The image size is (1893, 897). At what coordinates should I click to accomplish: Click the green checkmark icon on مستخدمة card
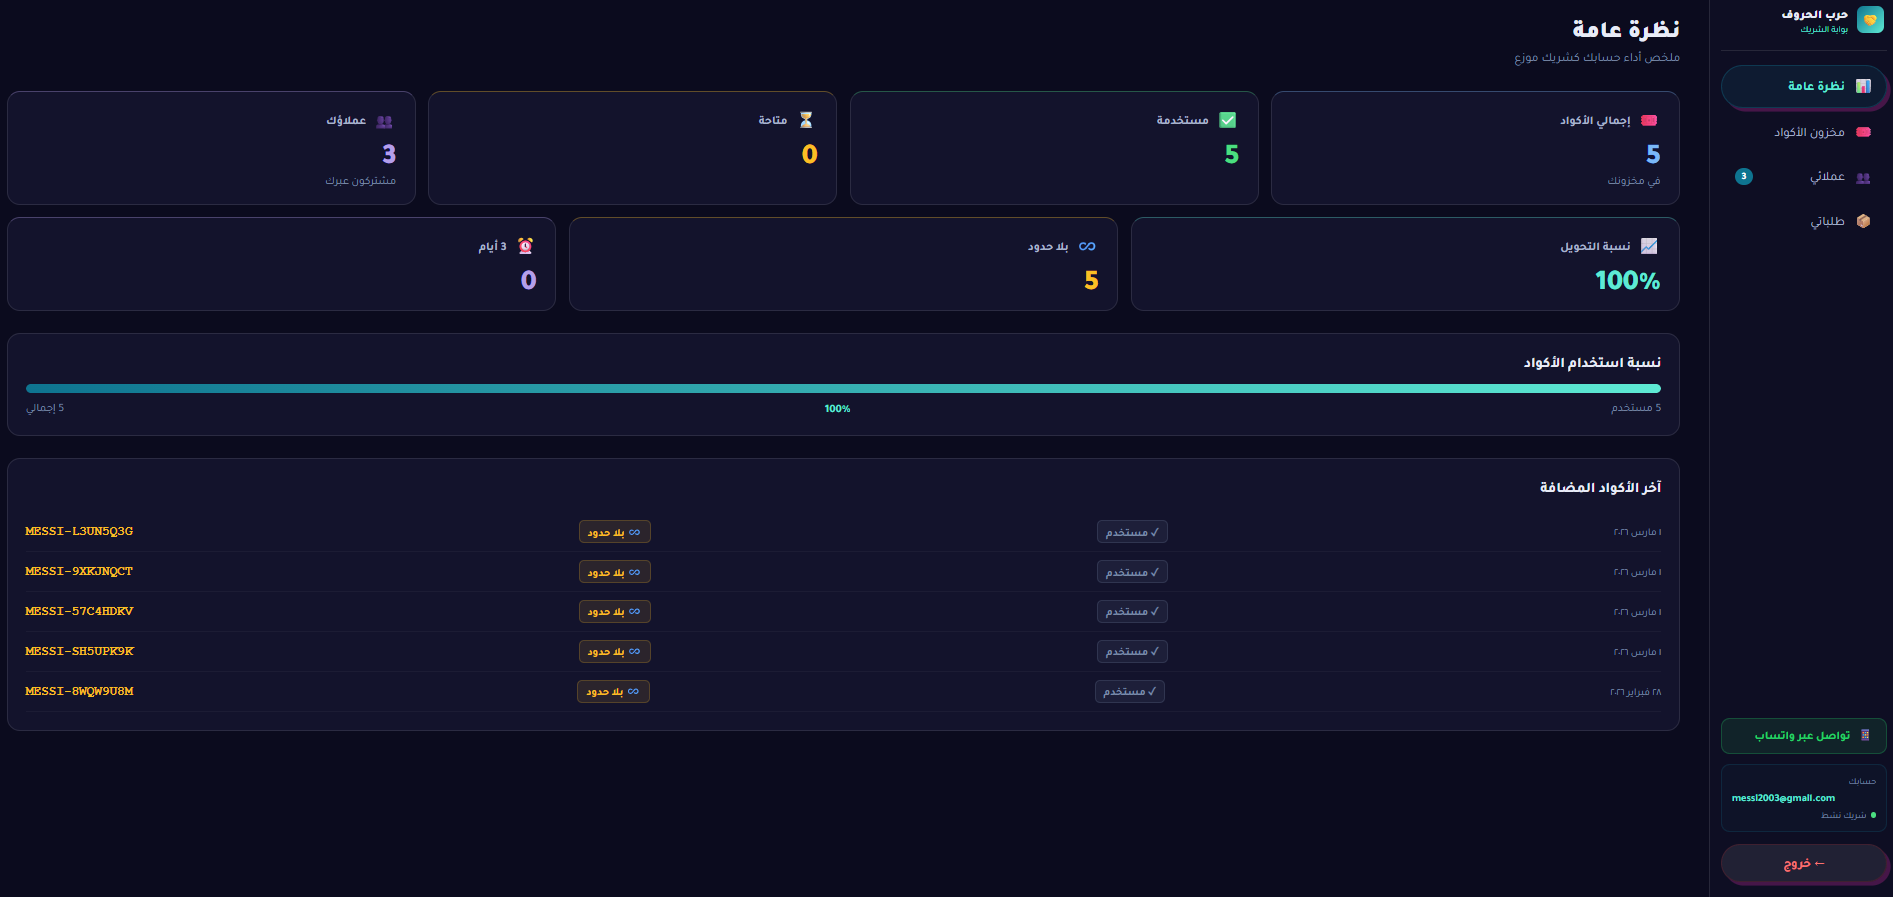(1228, 121)
